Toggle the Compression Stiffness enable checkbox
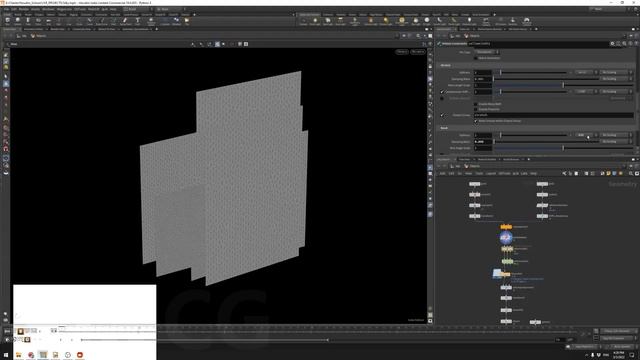The width and height of the screenshot is (640, 360). point(442,92)
